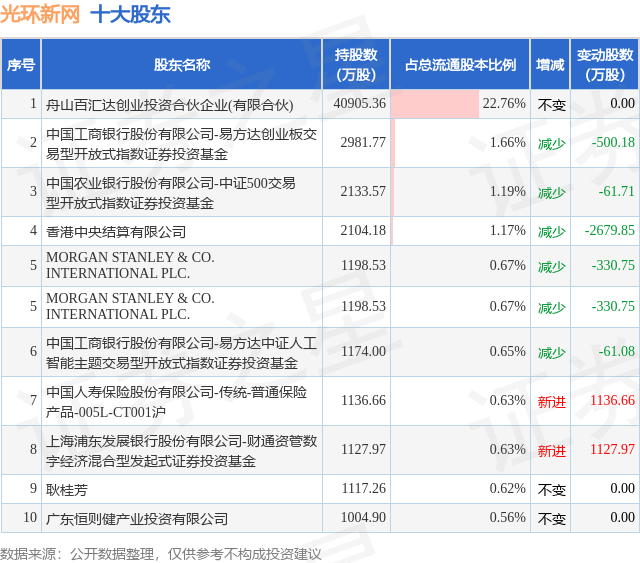Click the 持股数(万股) column header
The width and height of the screenshot is (640, 563).
coord(356,65)
